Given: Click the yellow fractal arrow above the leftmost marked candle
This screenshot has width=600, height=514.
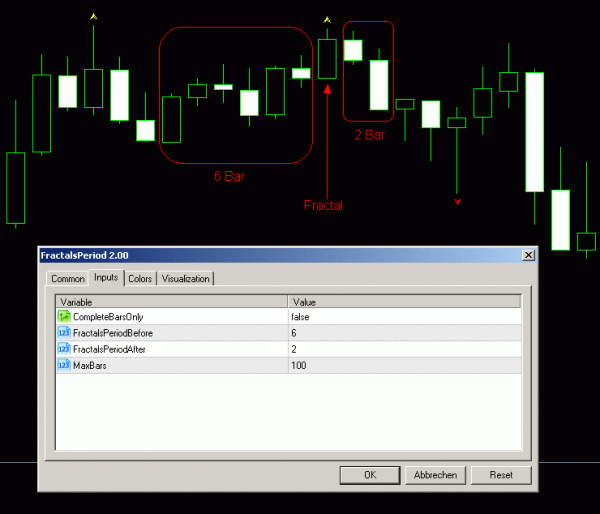Looking at the screenshot, I should pyautogui.click(x=93, y=17).
